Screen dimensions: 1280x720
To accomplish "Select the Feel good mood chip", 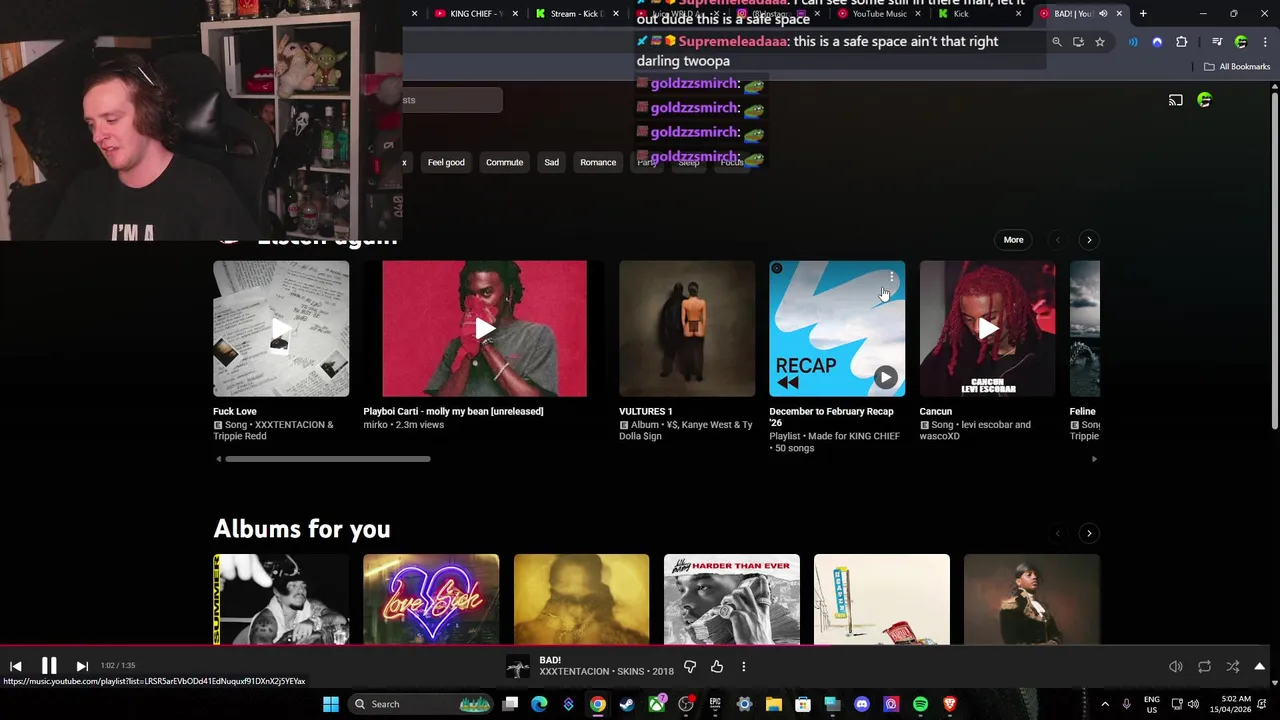I will 446,162.
